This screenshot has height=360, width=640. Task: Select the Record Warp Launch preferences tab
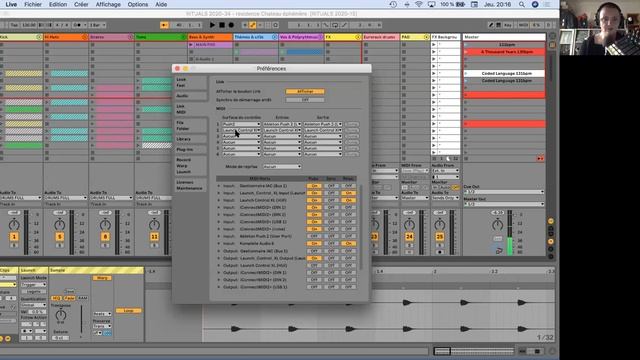tap(191, 166)
